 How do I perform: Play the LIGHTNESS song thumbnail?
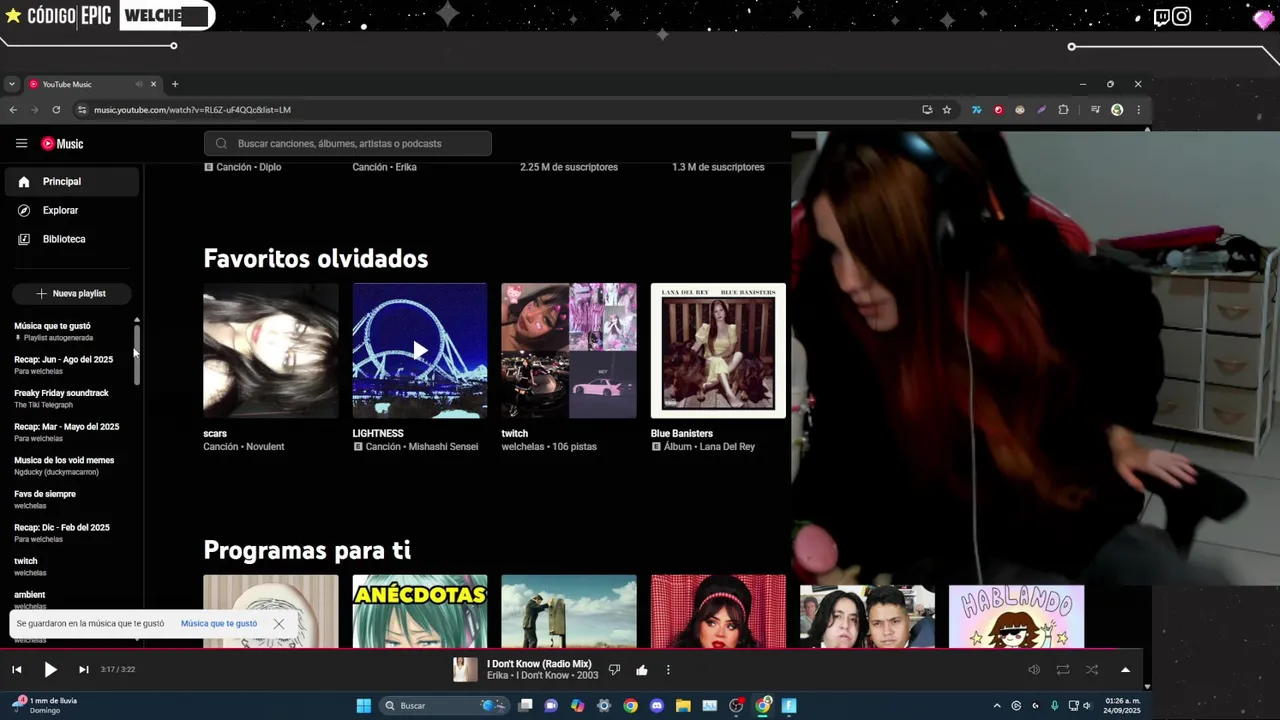(x=420, y=350)
